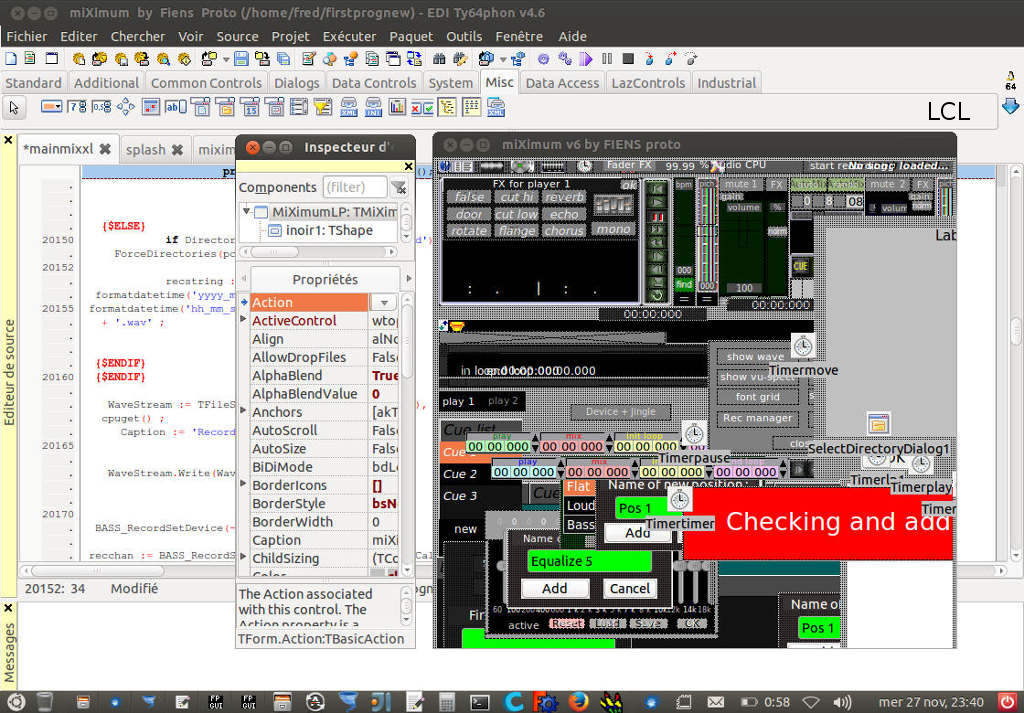Click the red pause button in transport column
1024x713 pixels.
656,216
